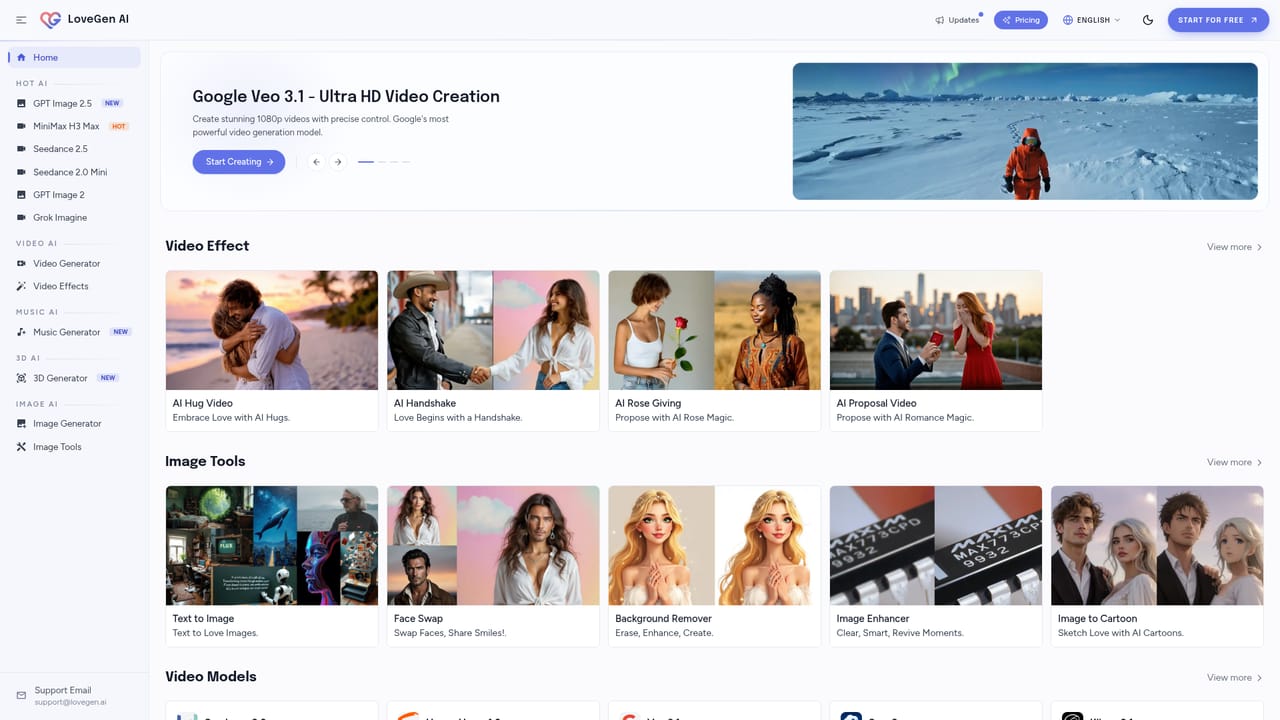Click the GPT Image 2 image icon
Screen dimensions: 1280x720
pyautogui.click(x=22, y=195)
